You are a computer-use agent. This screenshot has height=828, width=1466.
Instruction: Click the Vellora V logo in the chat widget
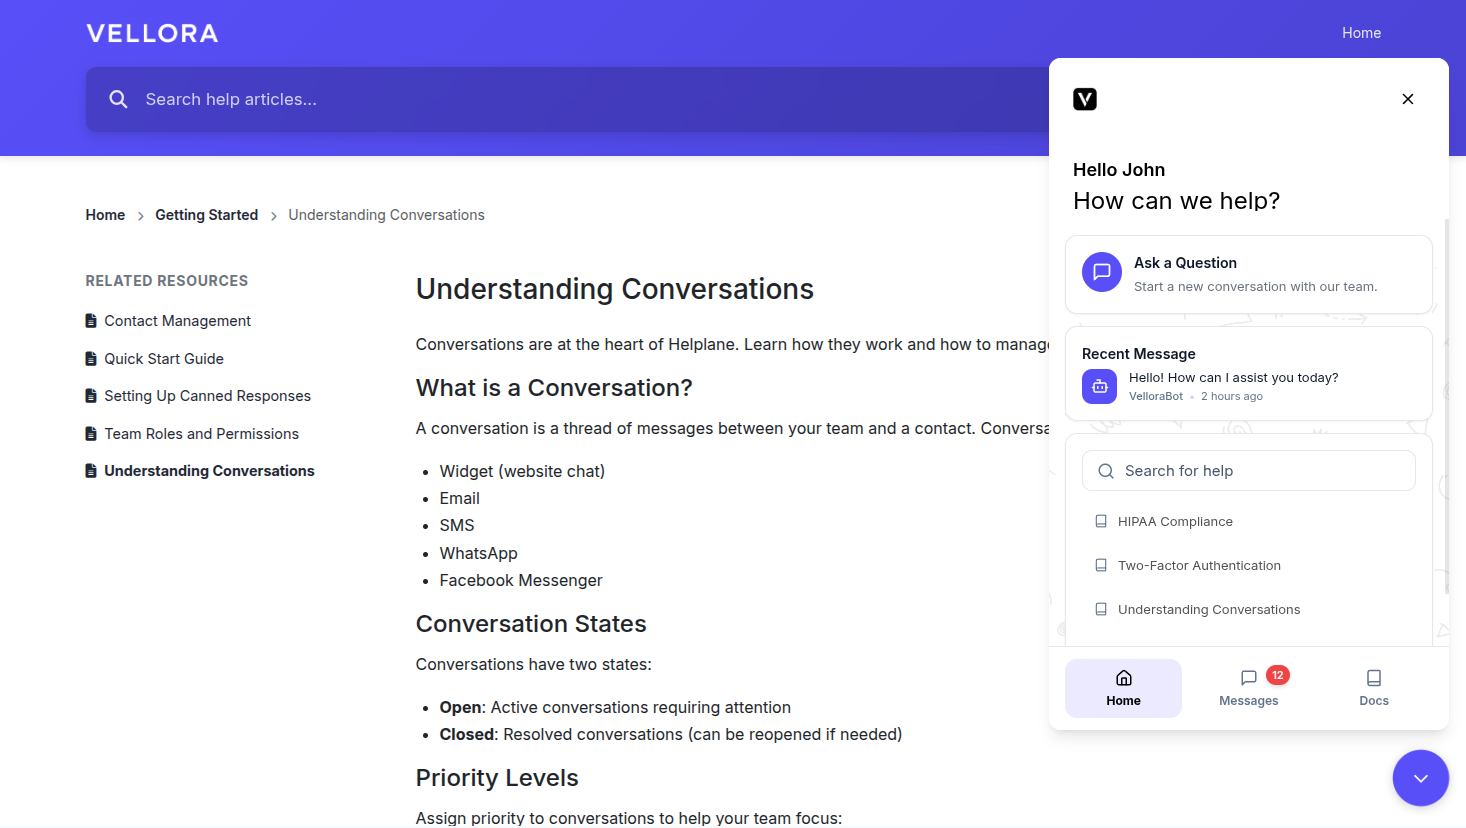coord(1085,99)
